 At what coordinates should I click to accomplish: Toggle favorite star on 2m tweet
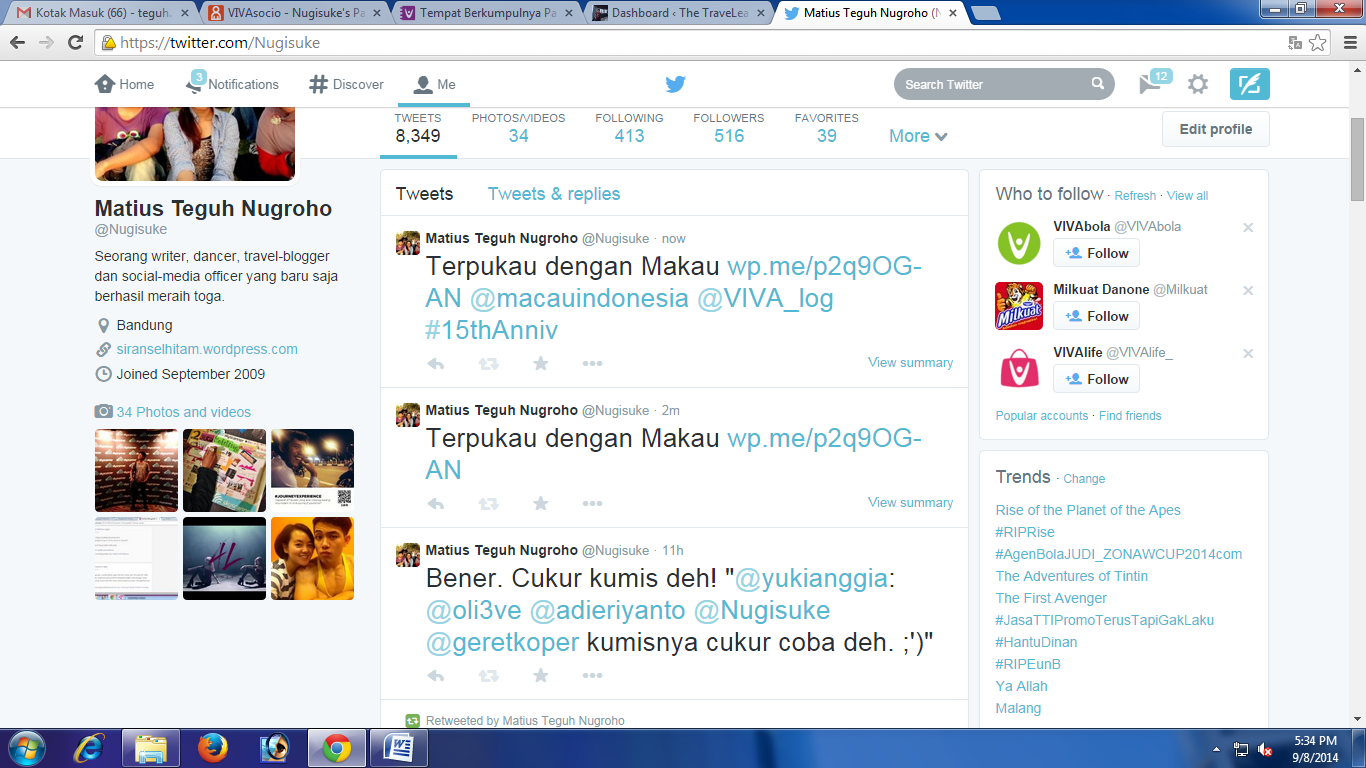(x=540, y=504)
